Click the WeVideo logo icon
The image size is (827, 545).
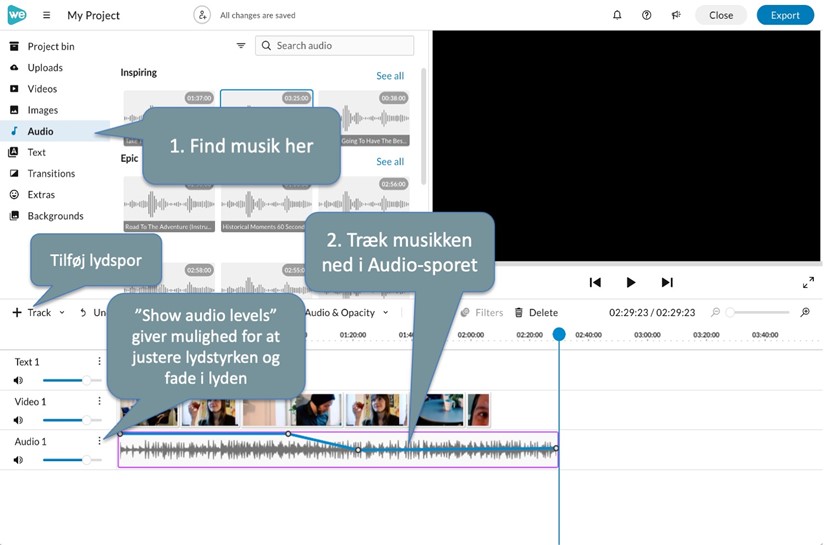tap(16, 15)
